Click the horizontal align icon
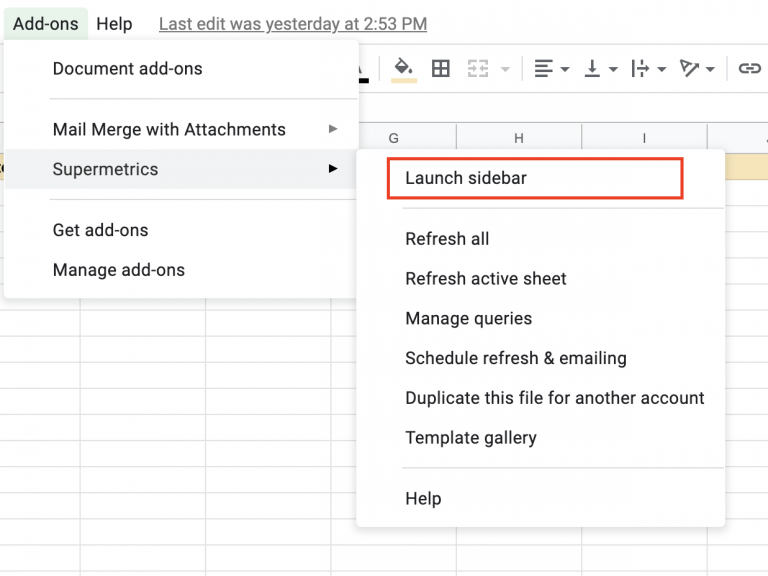Image resolution: width=768 pixels, height=576 pixels. [x=544, y=68]
